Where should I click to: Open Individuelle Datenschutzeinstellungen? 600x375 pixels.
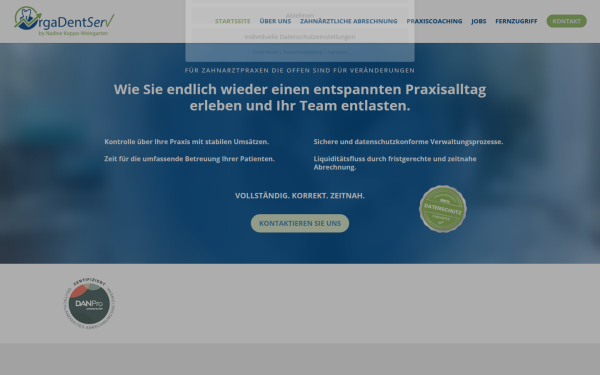coord(300,37)
